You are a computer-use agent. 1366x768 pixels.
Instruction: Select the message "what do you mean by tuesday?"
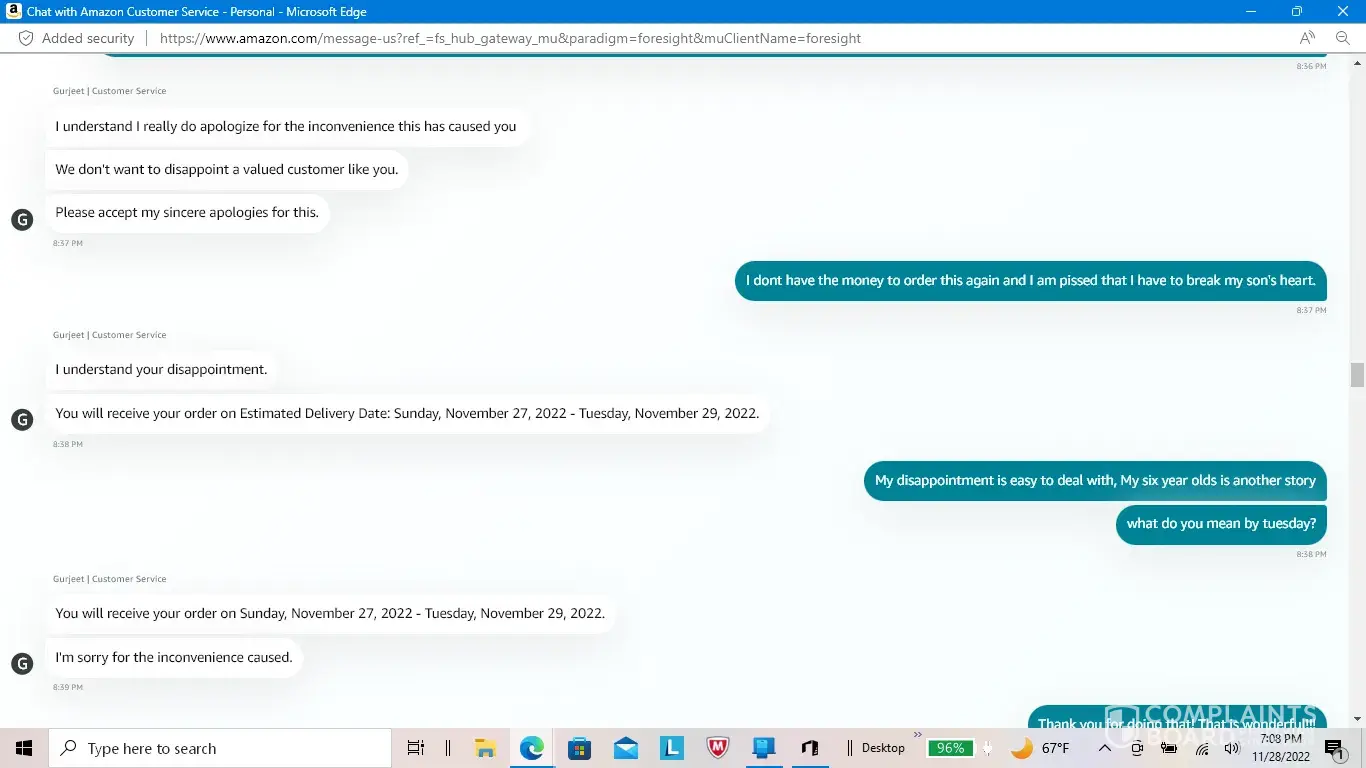point(1221,523)
